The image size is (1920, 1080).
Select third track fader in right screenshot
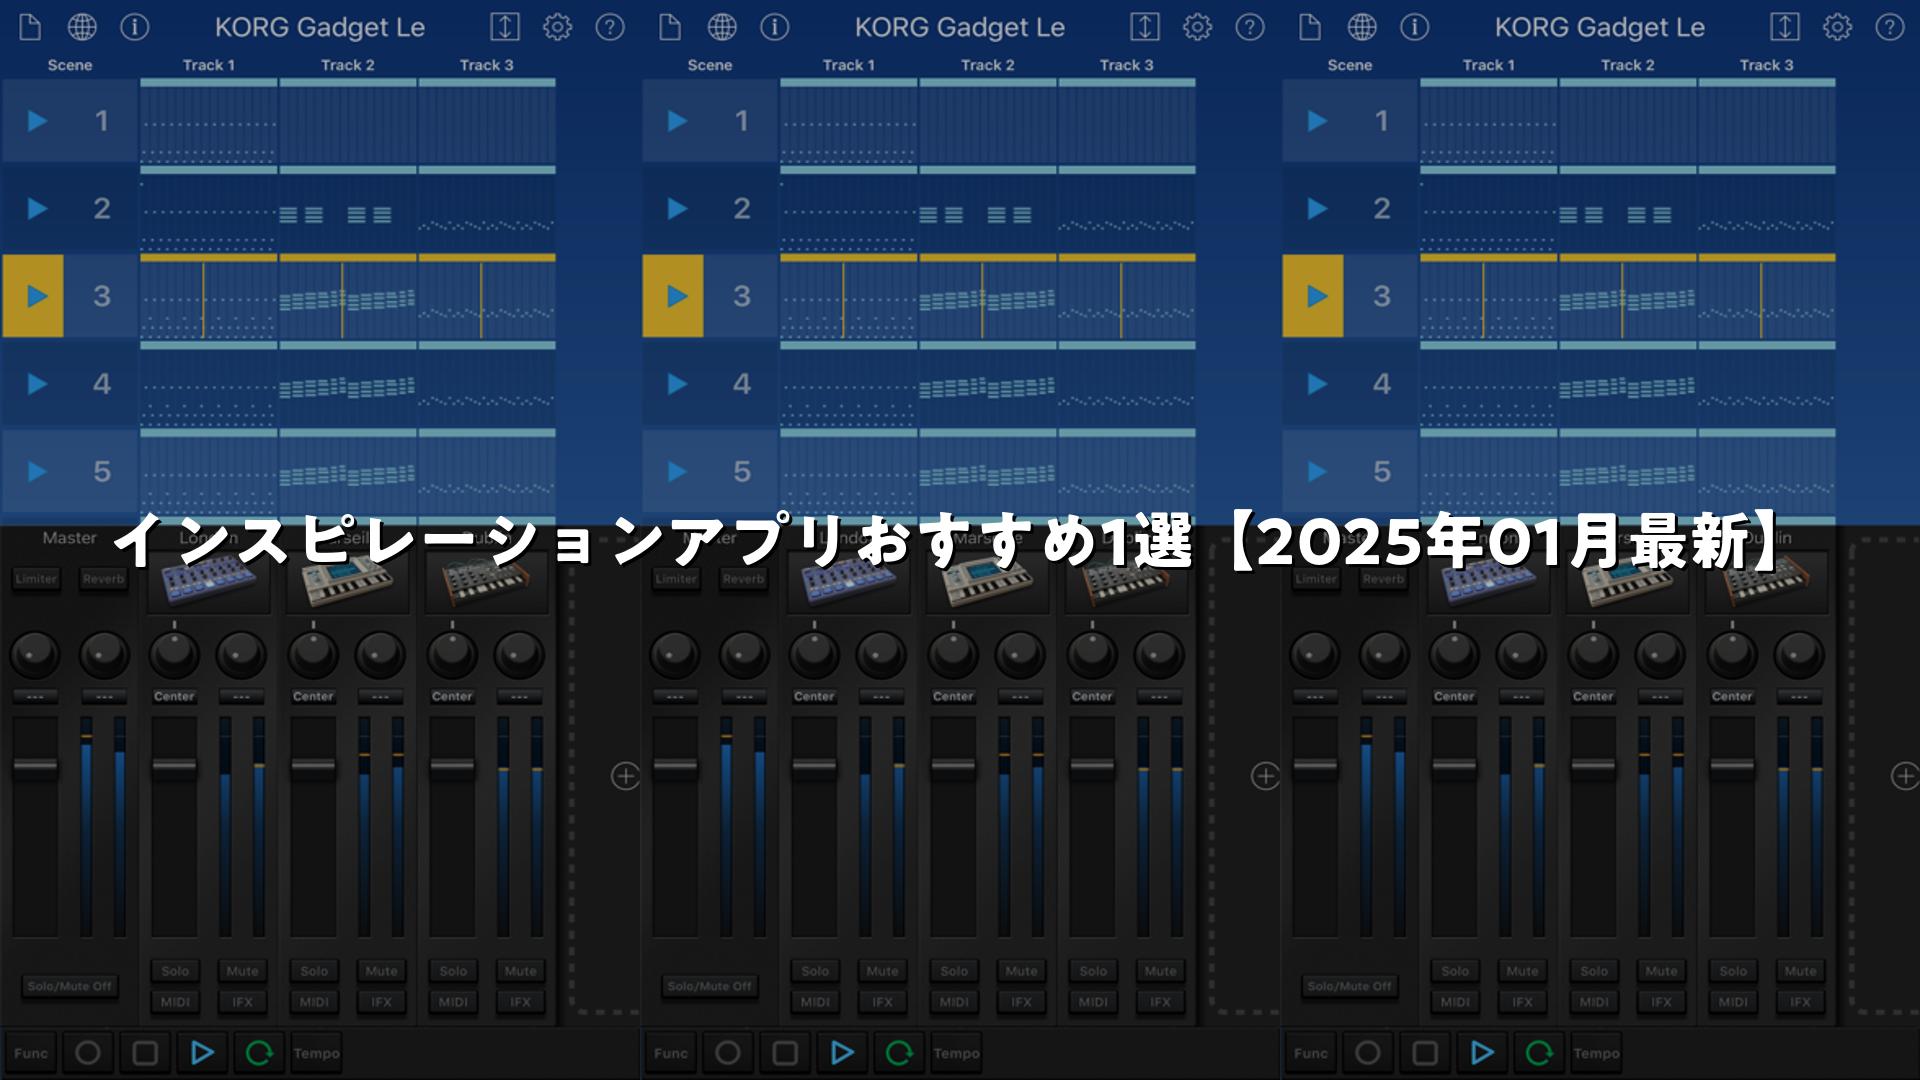click(1732, 767)
